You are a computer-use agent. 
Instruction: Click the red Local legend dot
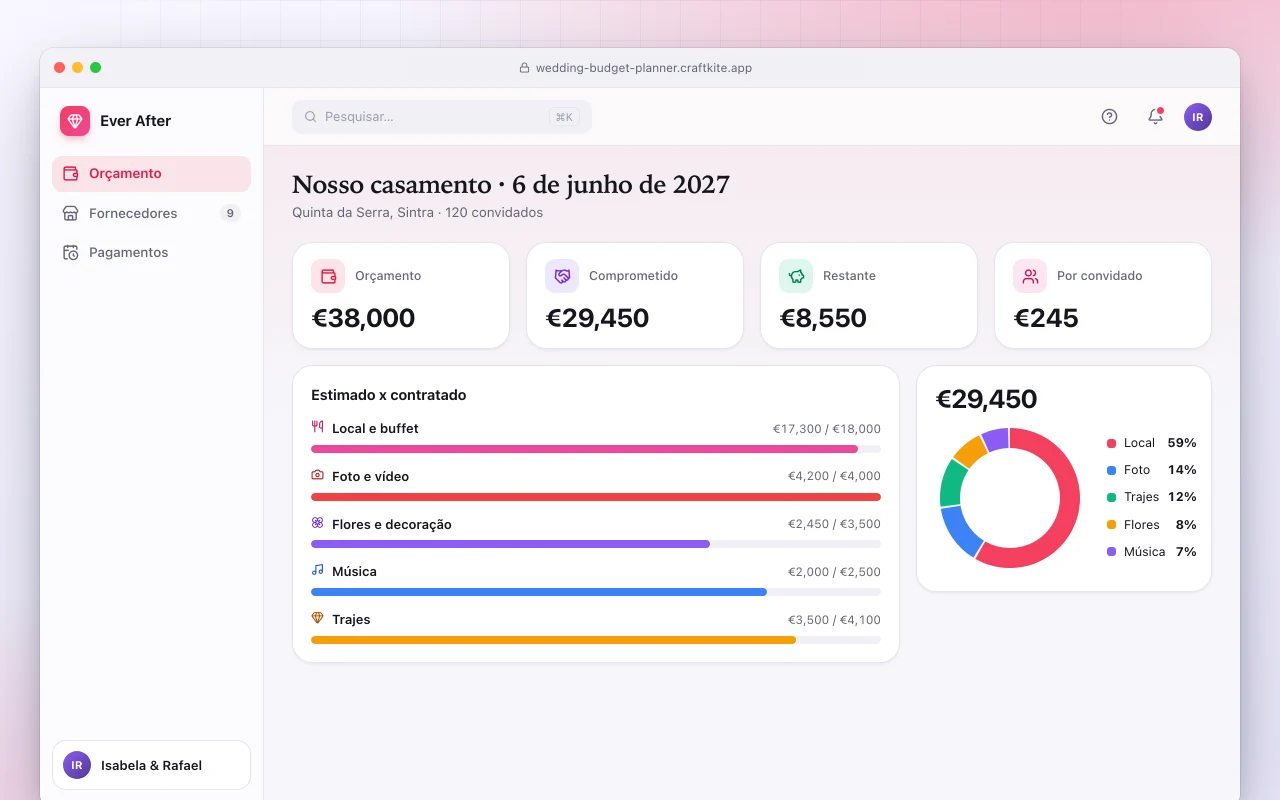coord(1111,443)
